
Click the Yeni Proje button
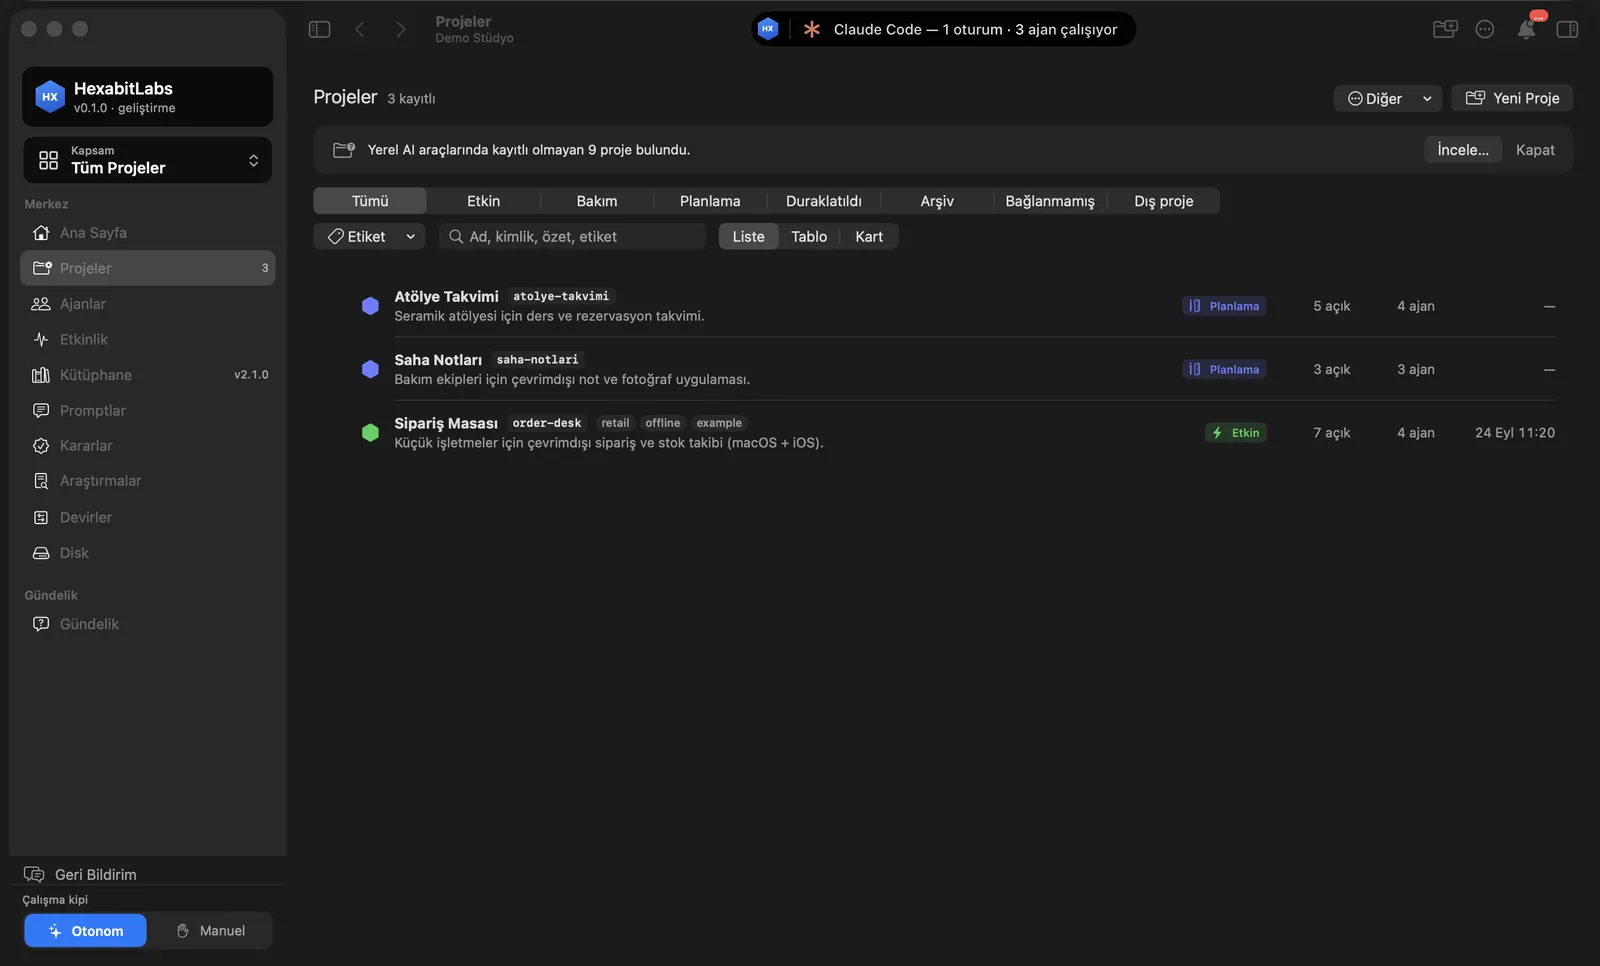tap(1512, 98)
